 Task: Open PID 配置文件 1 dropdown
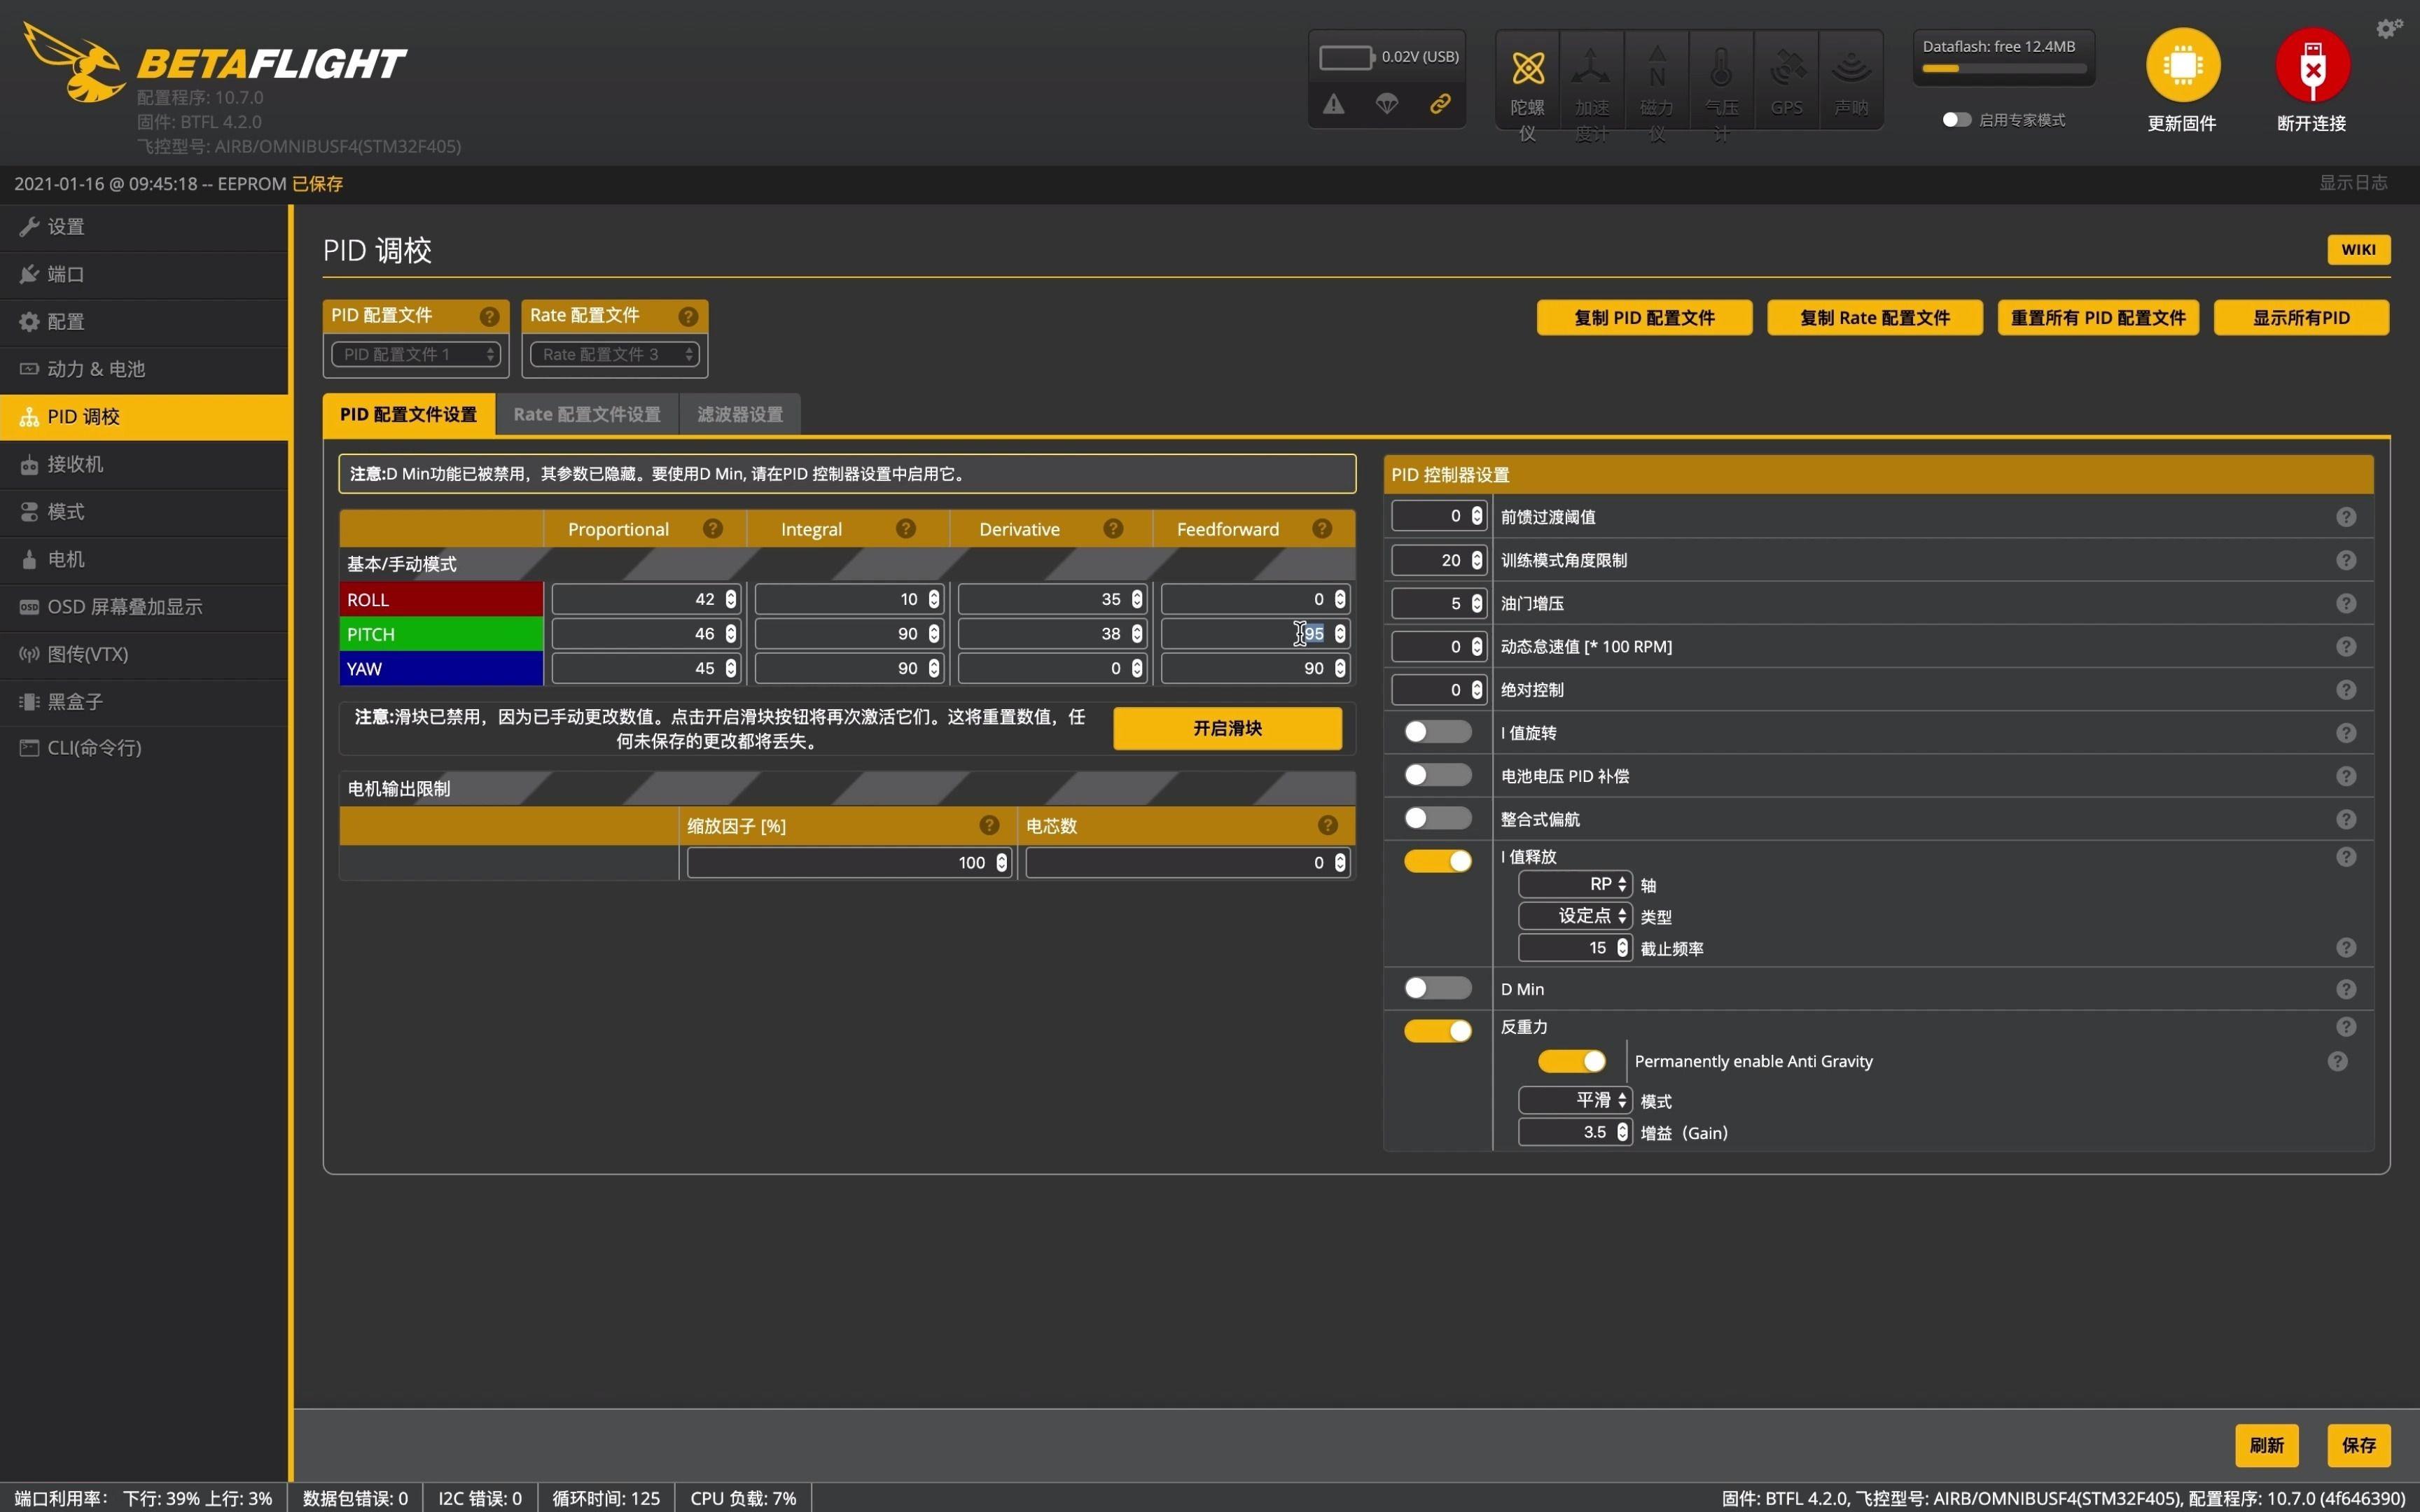pyautogui.click(x=416, y=354)
